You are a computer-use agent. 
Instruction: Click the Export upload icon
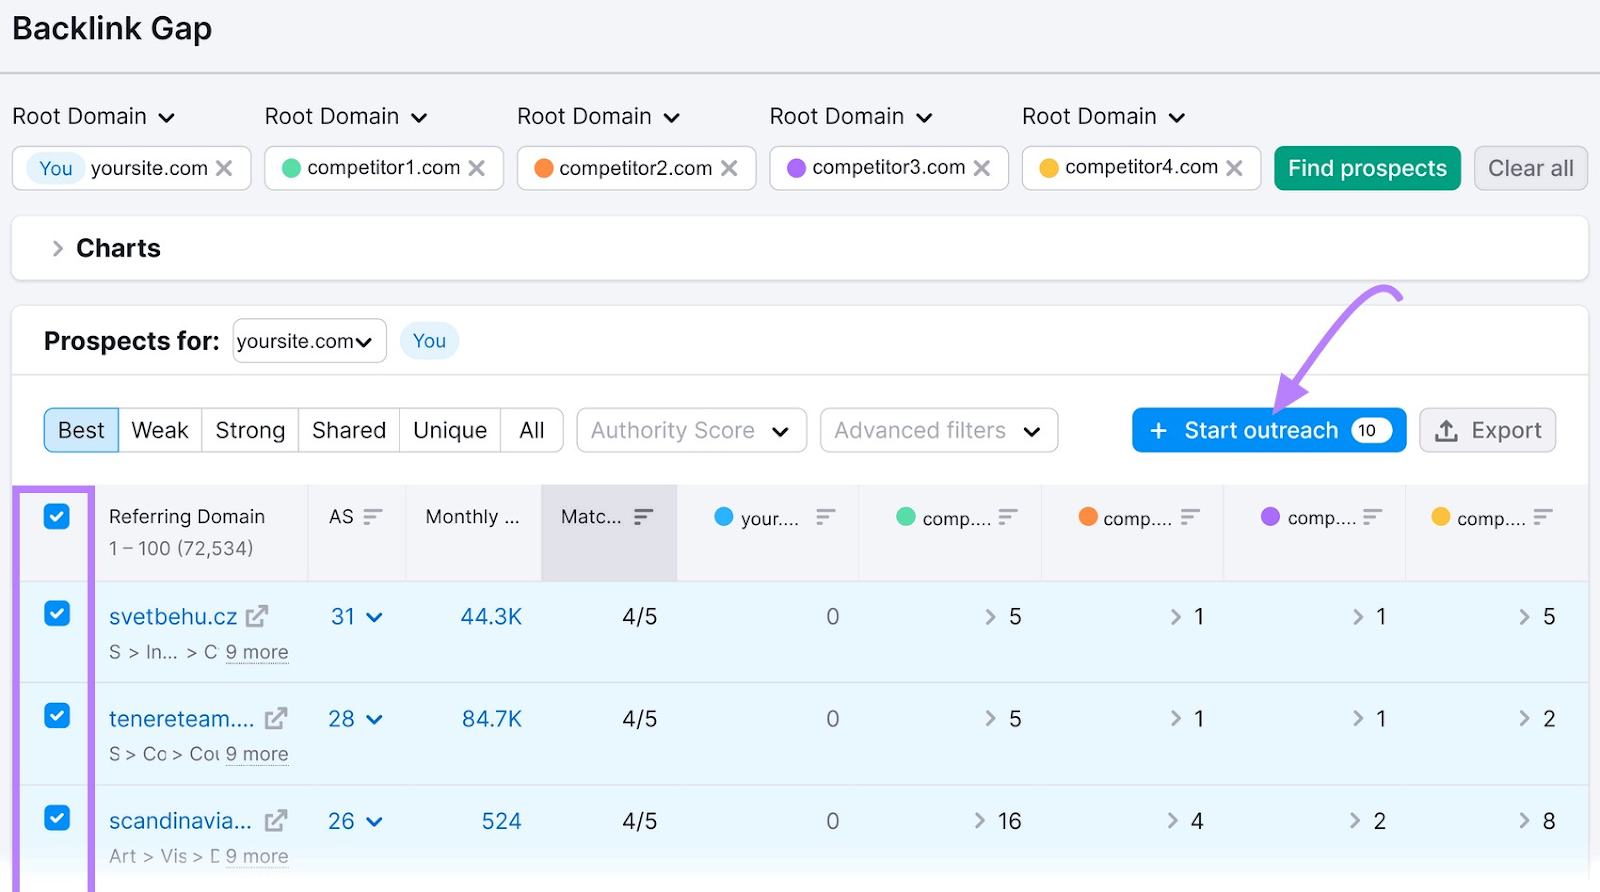tap(1446, 431)
